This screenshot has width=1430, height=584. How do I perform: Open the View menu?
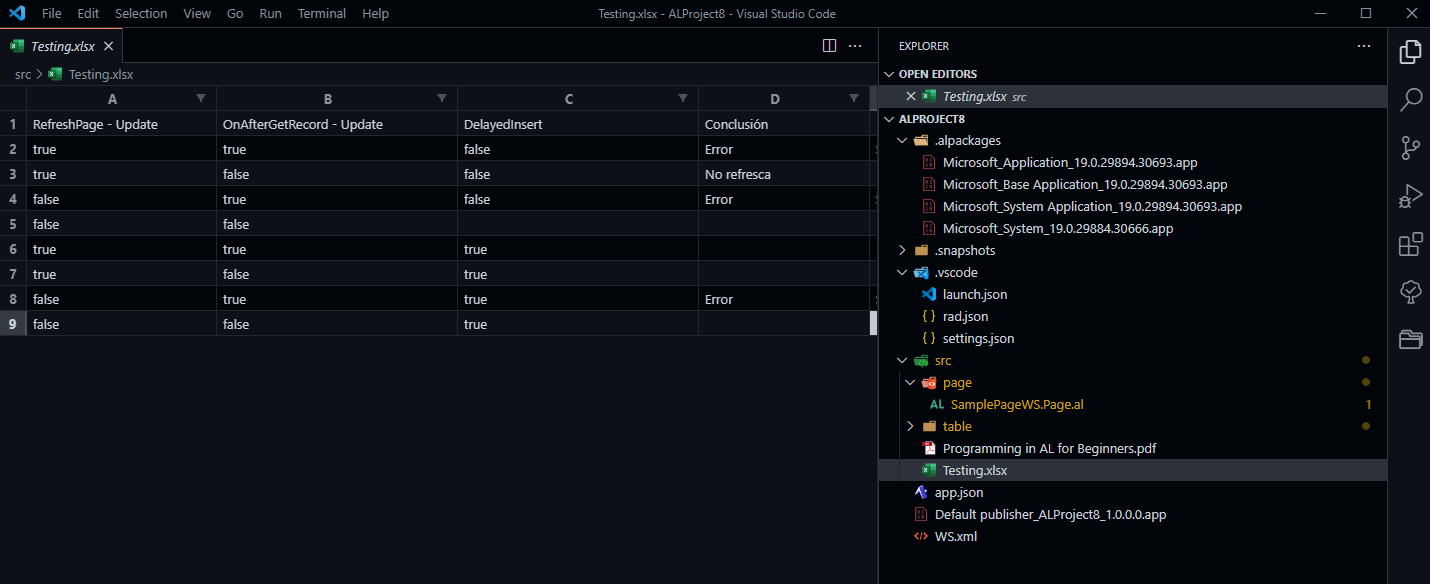point(196,13)
